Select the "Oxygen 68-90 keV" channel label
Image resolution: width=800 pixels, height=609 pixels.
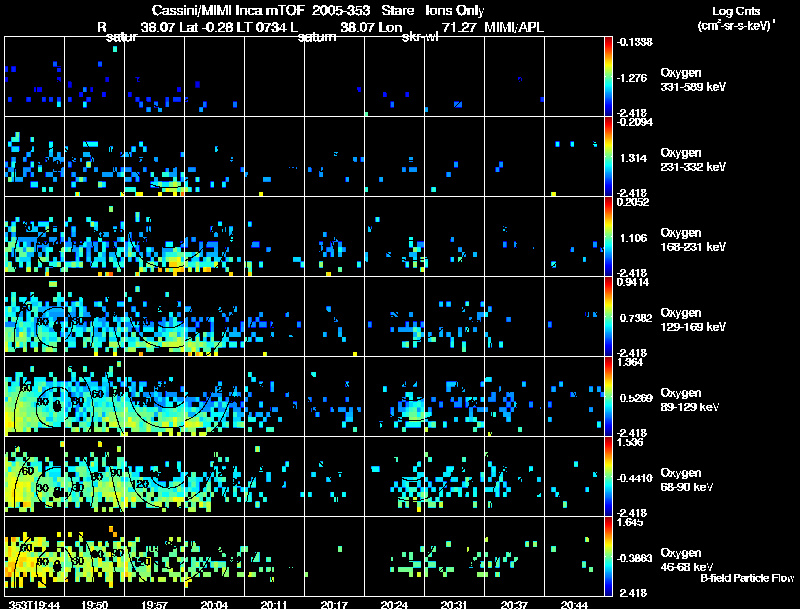pyautogui.click(x=687, y=480)
